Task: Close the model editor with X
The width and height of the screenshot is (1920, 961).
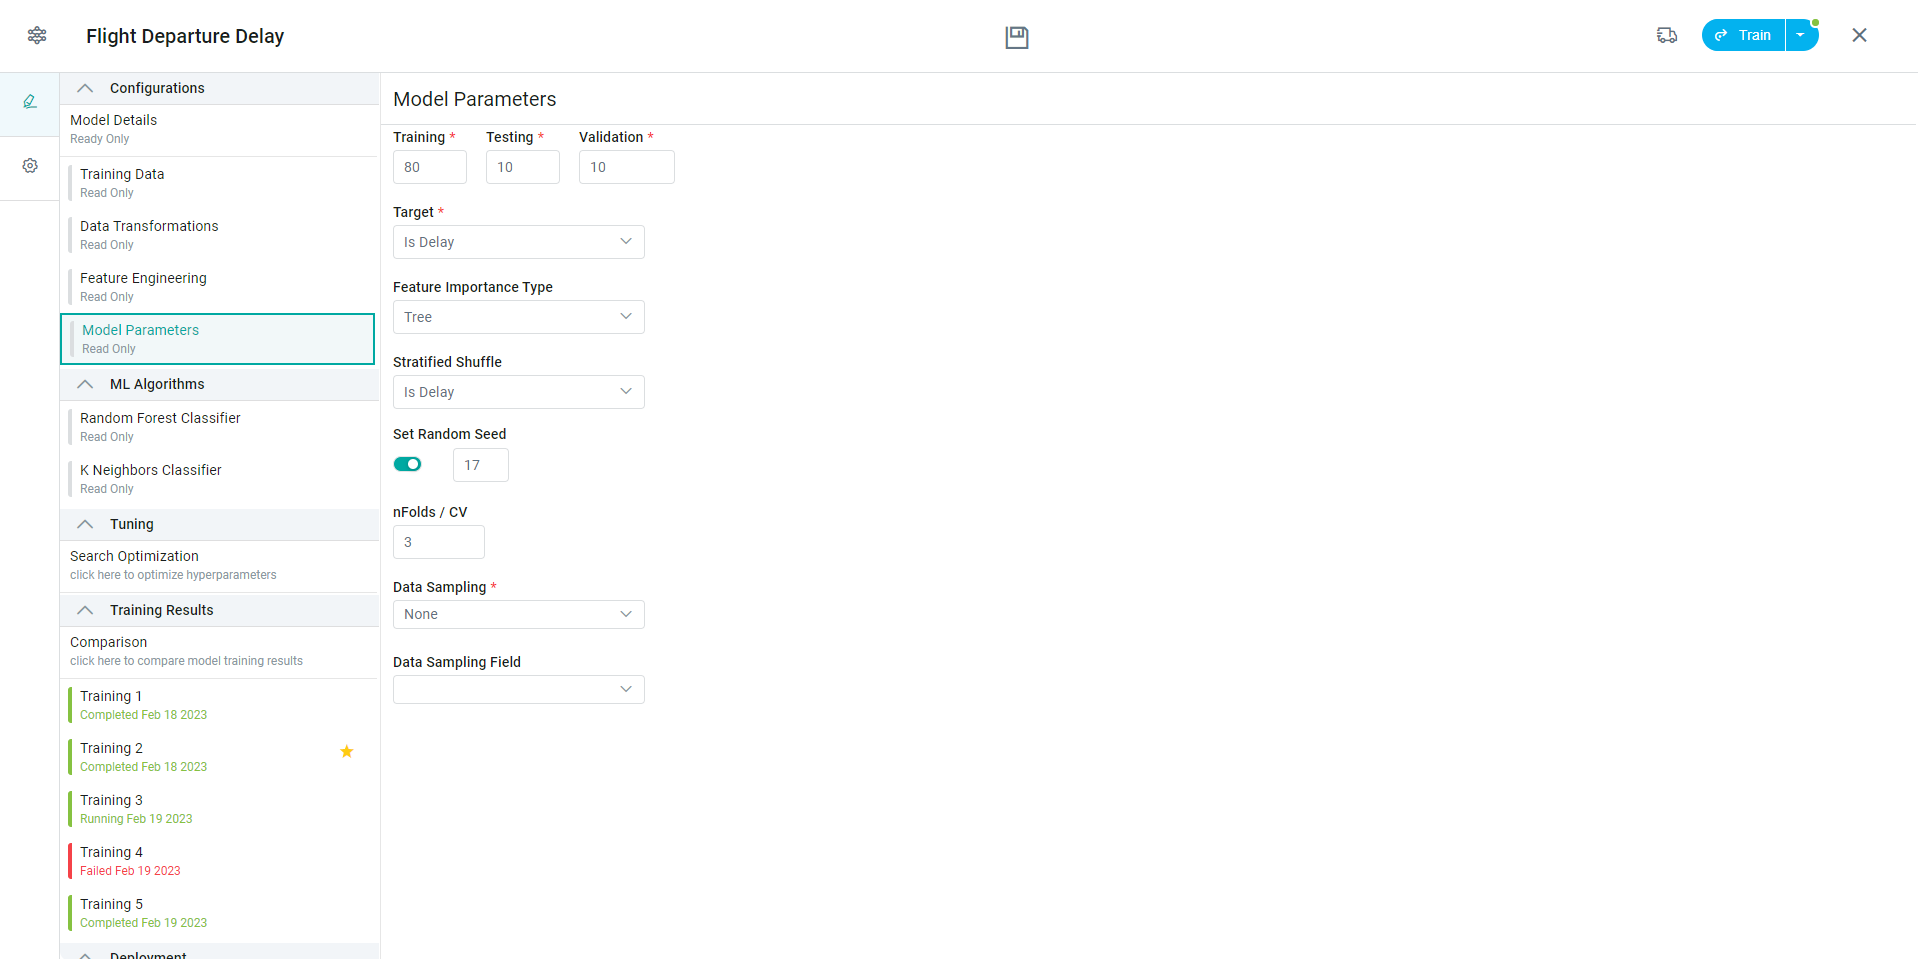Action: coord(1859,35)
